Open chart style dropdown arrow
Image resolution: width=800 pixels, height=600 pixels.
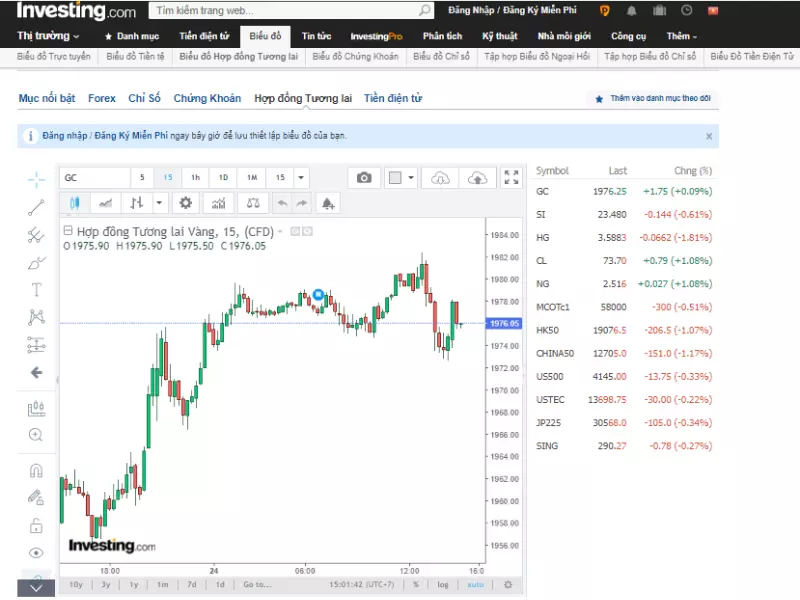159,203
